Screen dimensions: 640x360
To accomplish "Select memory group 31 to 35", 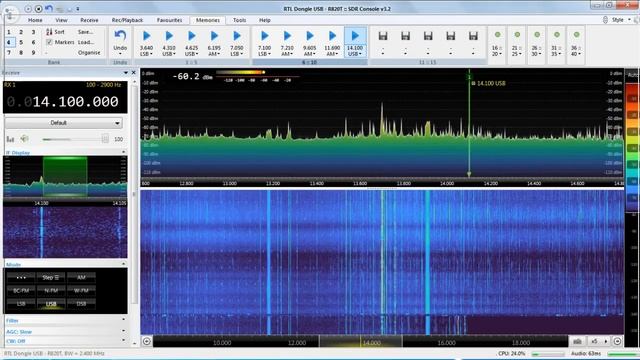I will (556, 45).
